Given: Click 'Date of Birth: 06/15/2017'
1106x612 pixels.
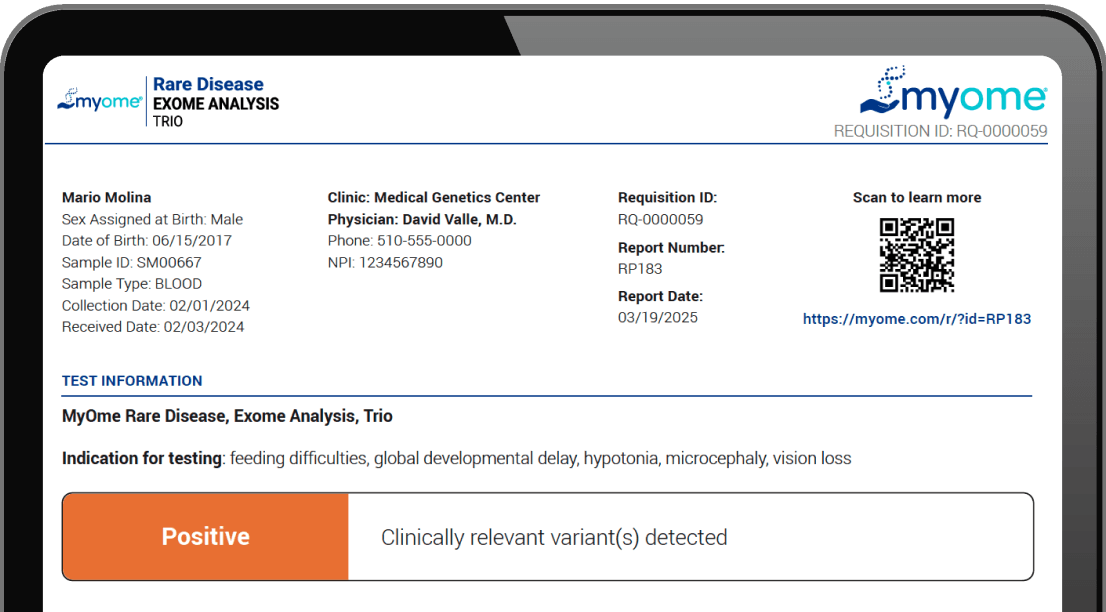Looking at the screenshot, I should click(147, 240).
